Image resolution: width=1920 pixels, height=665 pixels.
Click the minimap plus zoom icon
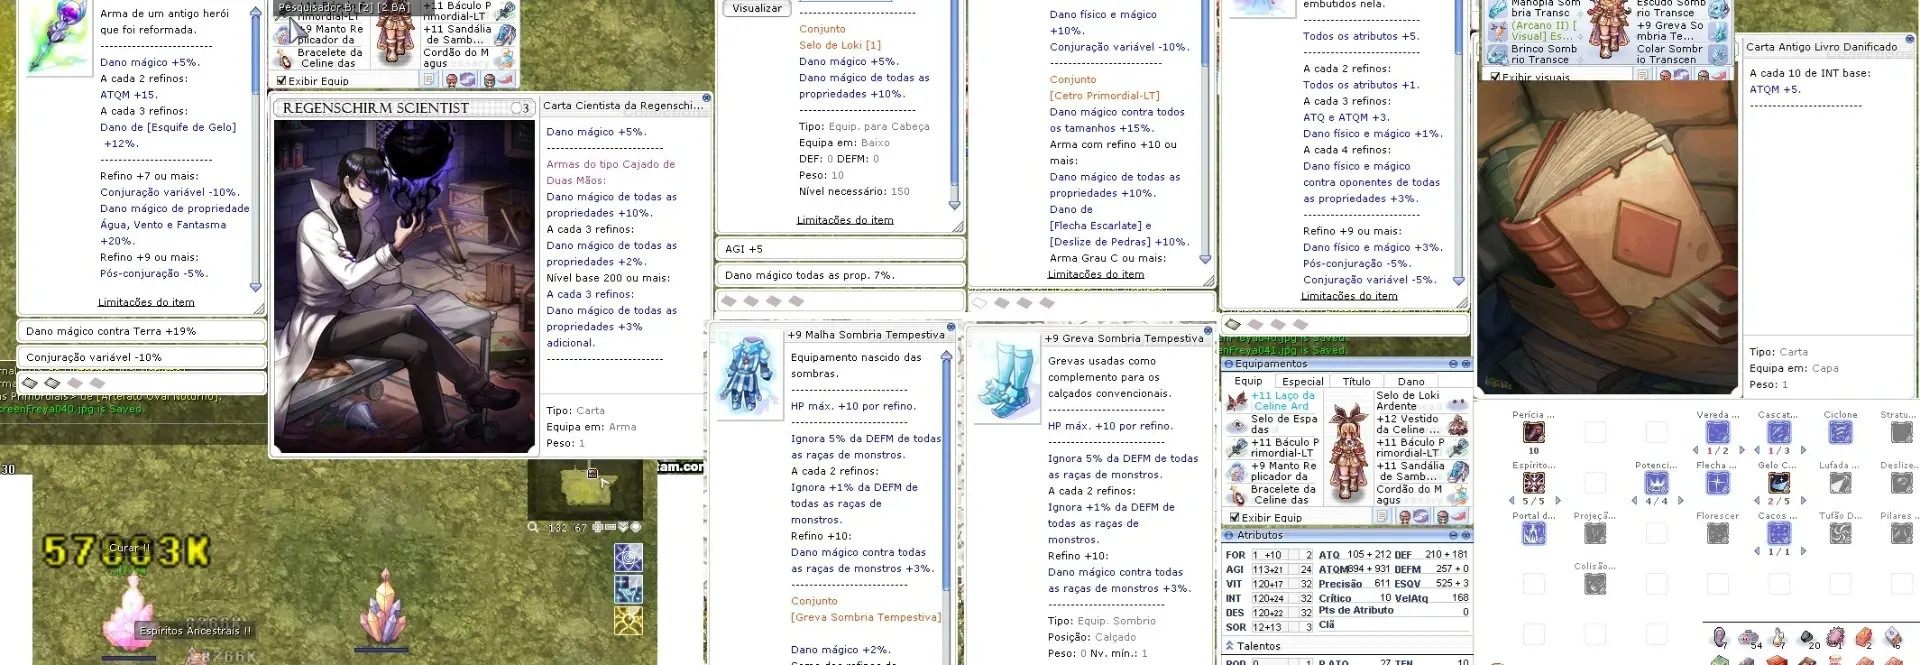coord(597,527)
